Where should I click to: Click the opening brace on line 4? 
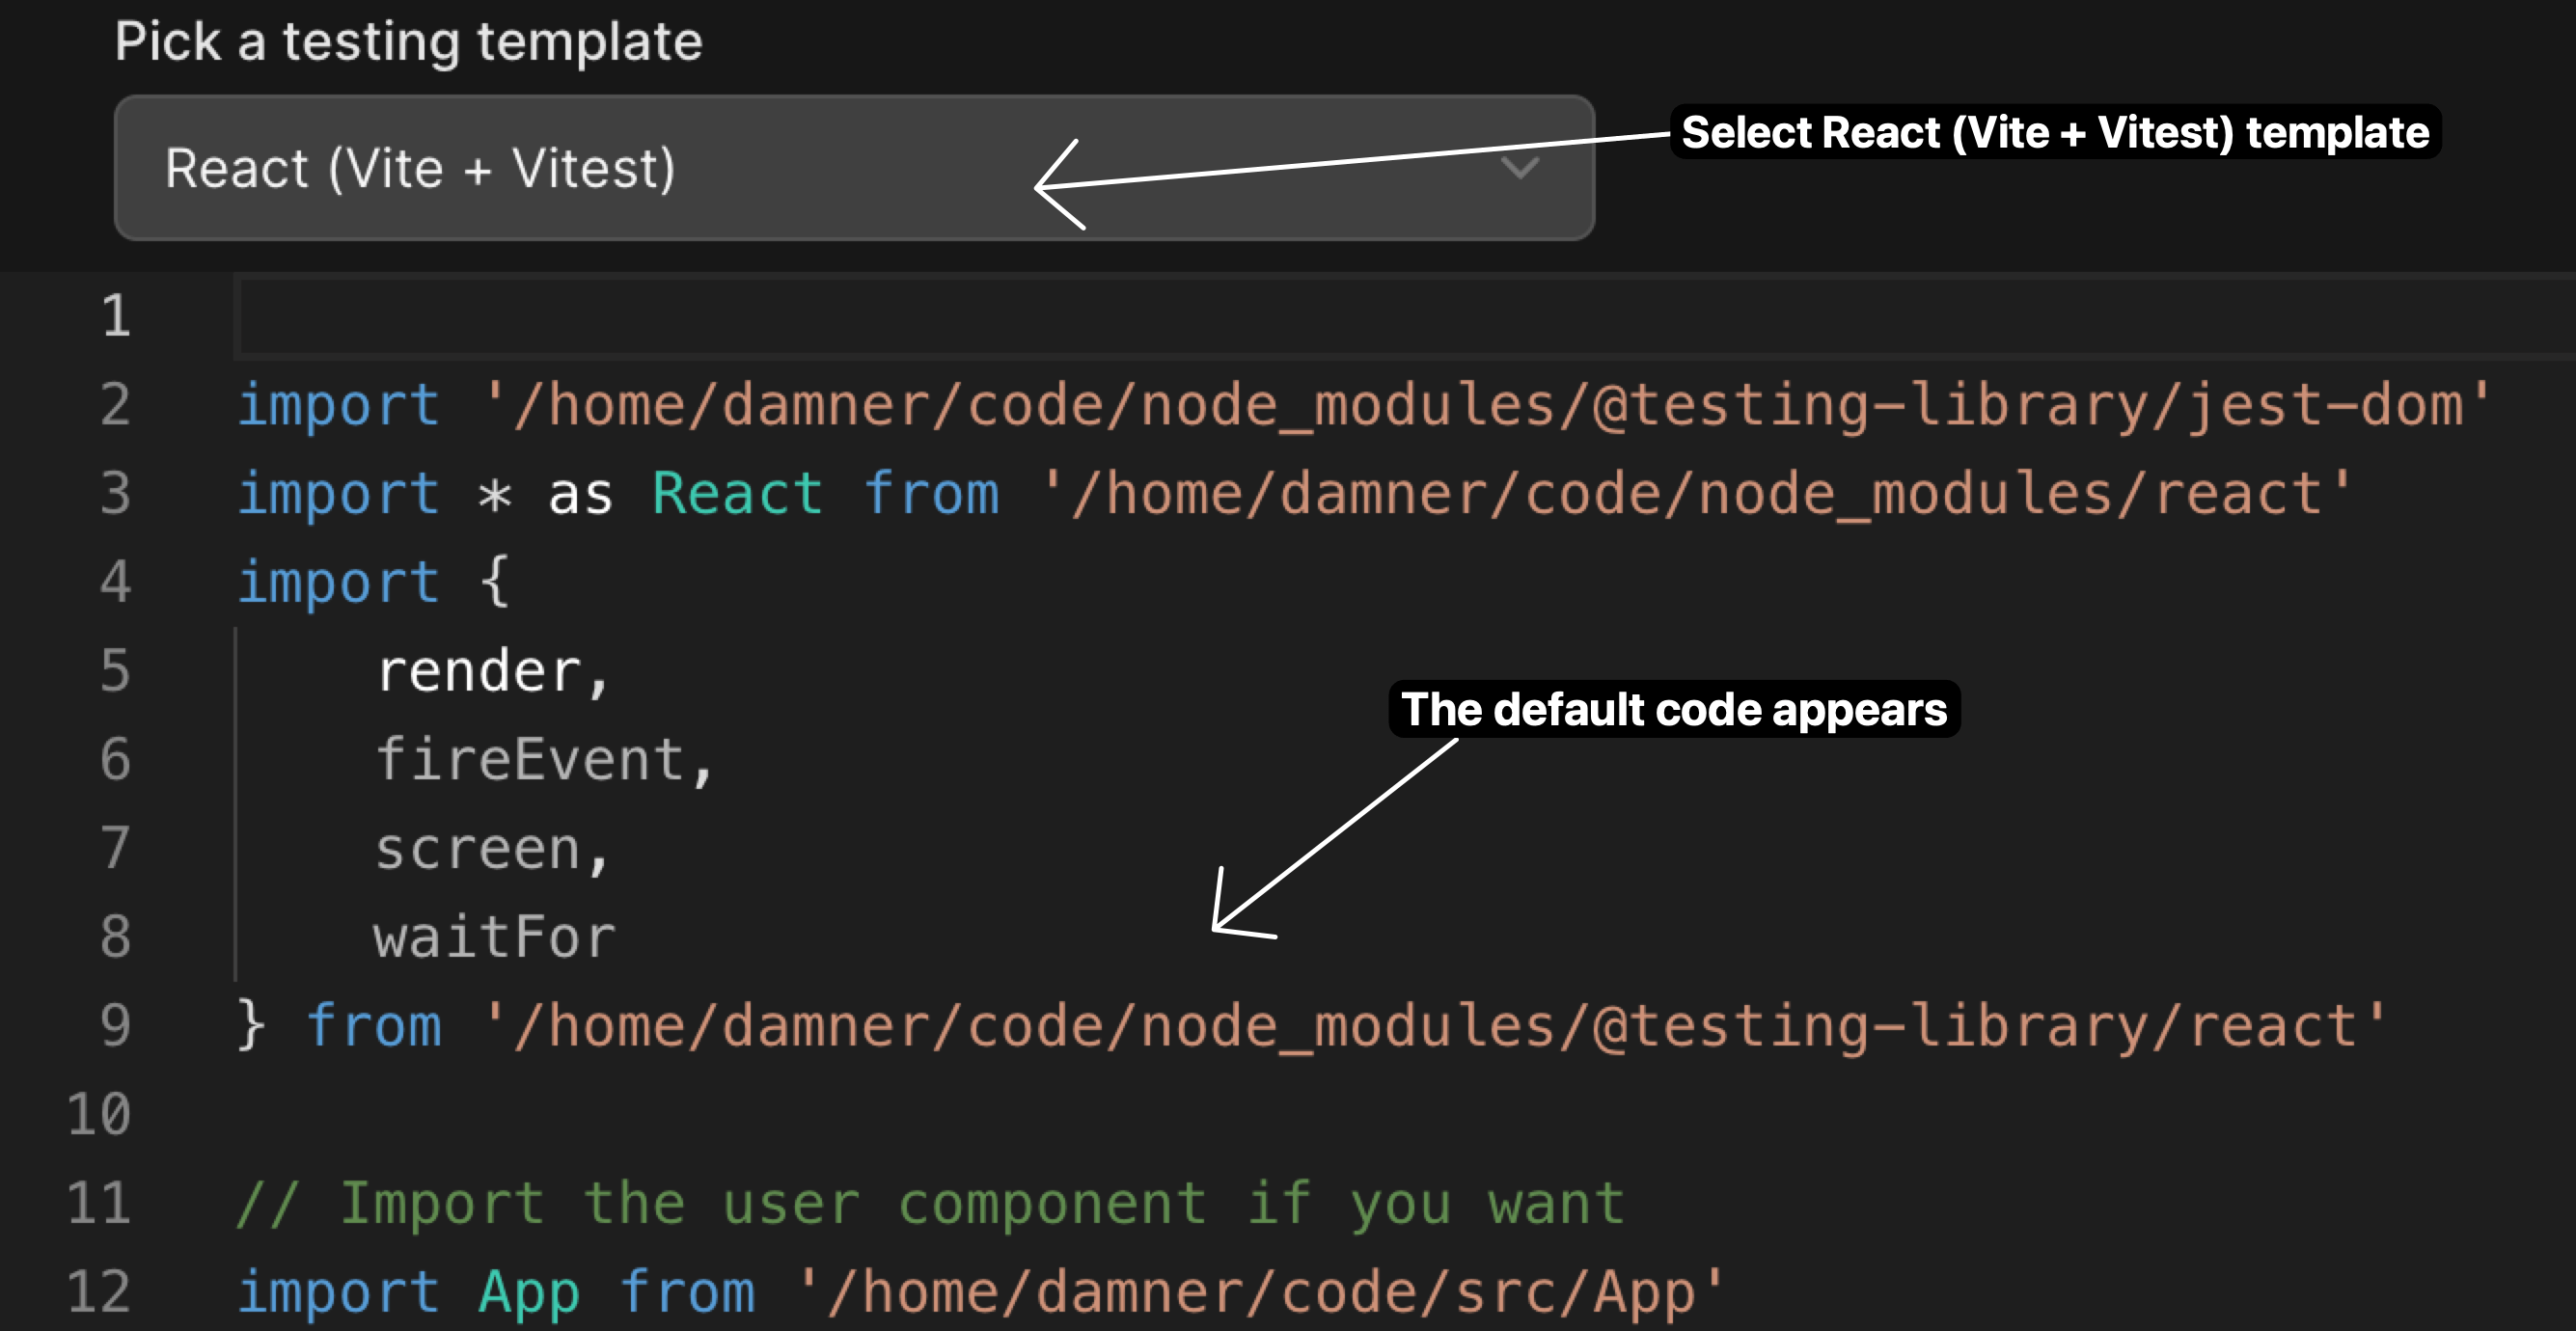click(494, 582)
